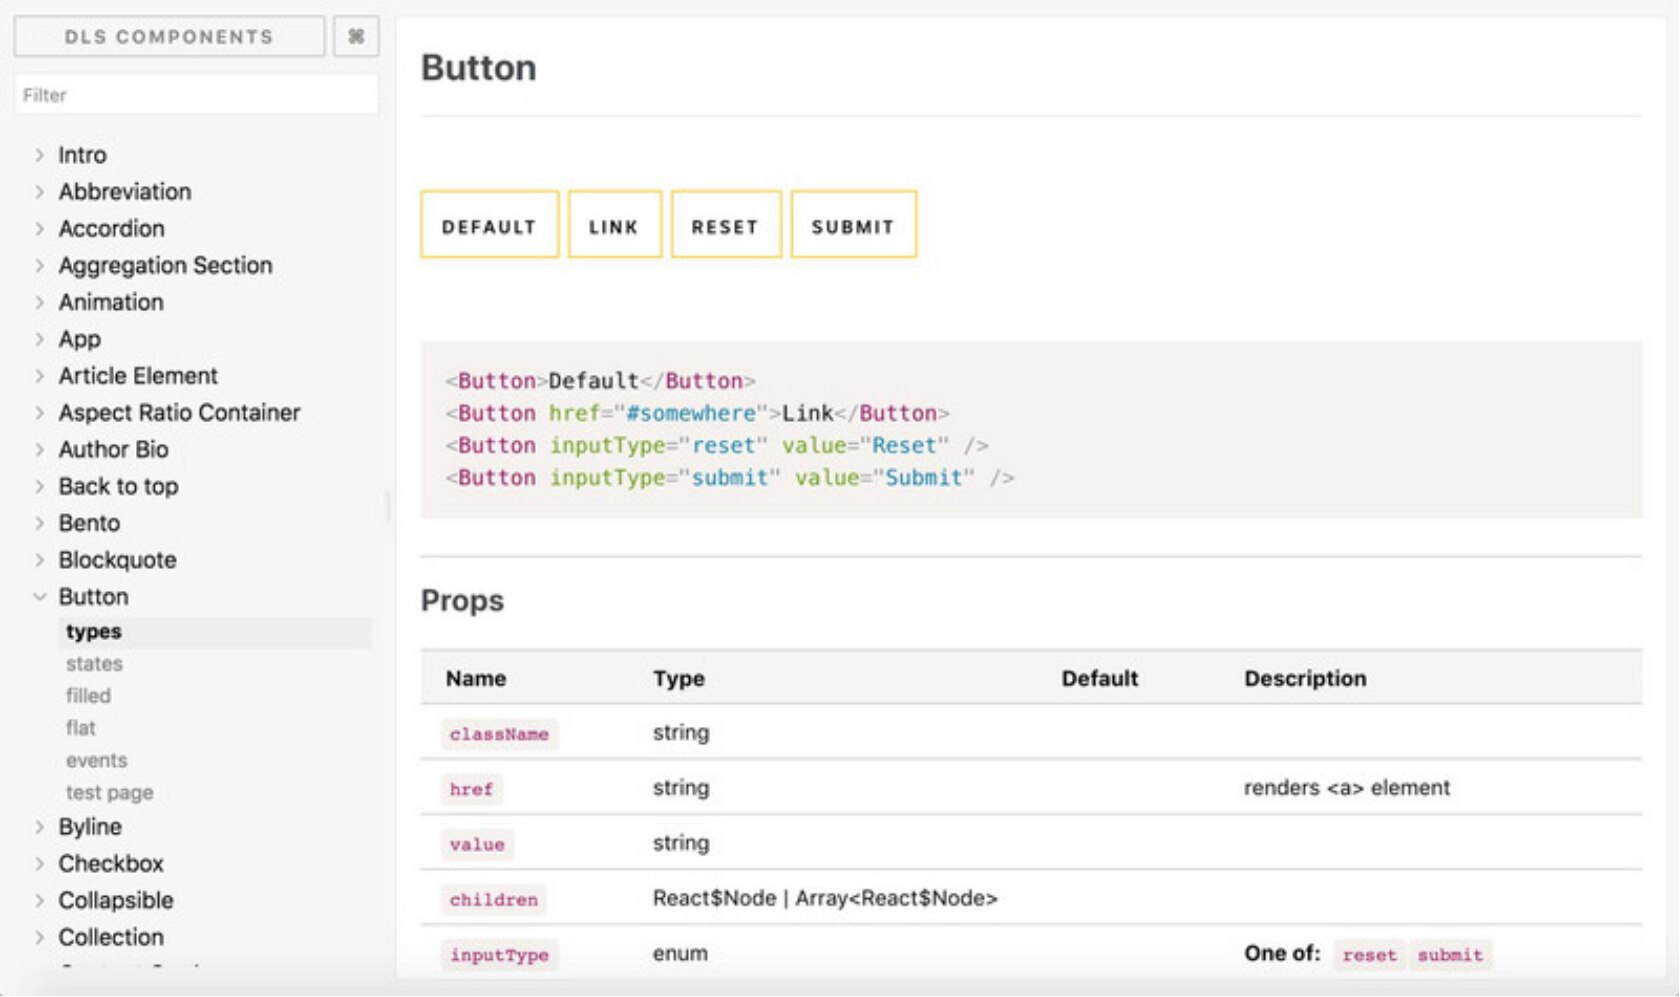Open the flat Button story
This screenshot has width=1680, height=997.
[x=81, y=728]
